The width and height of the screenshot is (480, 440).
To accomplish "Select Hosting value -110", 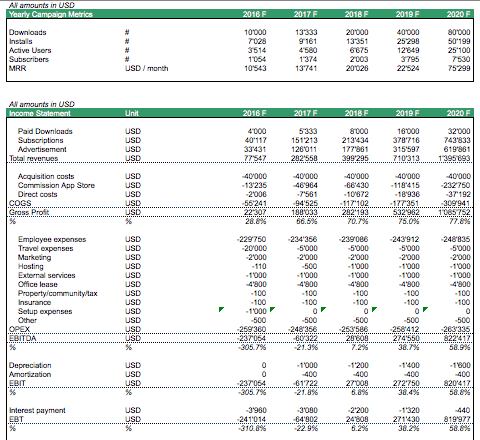I will (259, 266).
